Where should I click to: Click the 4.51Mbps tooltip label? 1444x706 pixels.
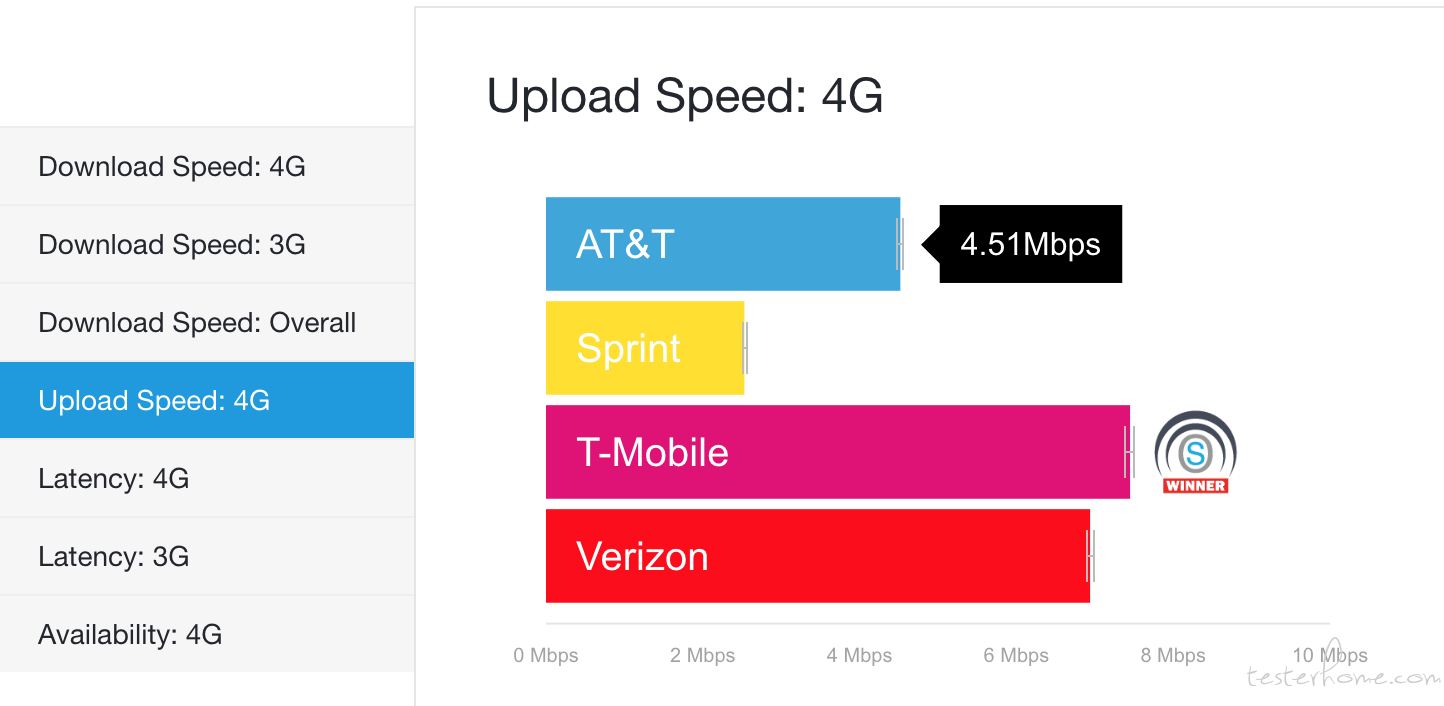[1030, 244]
